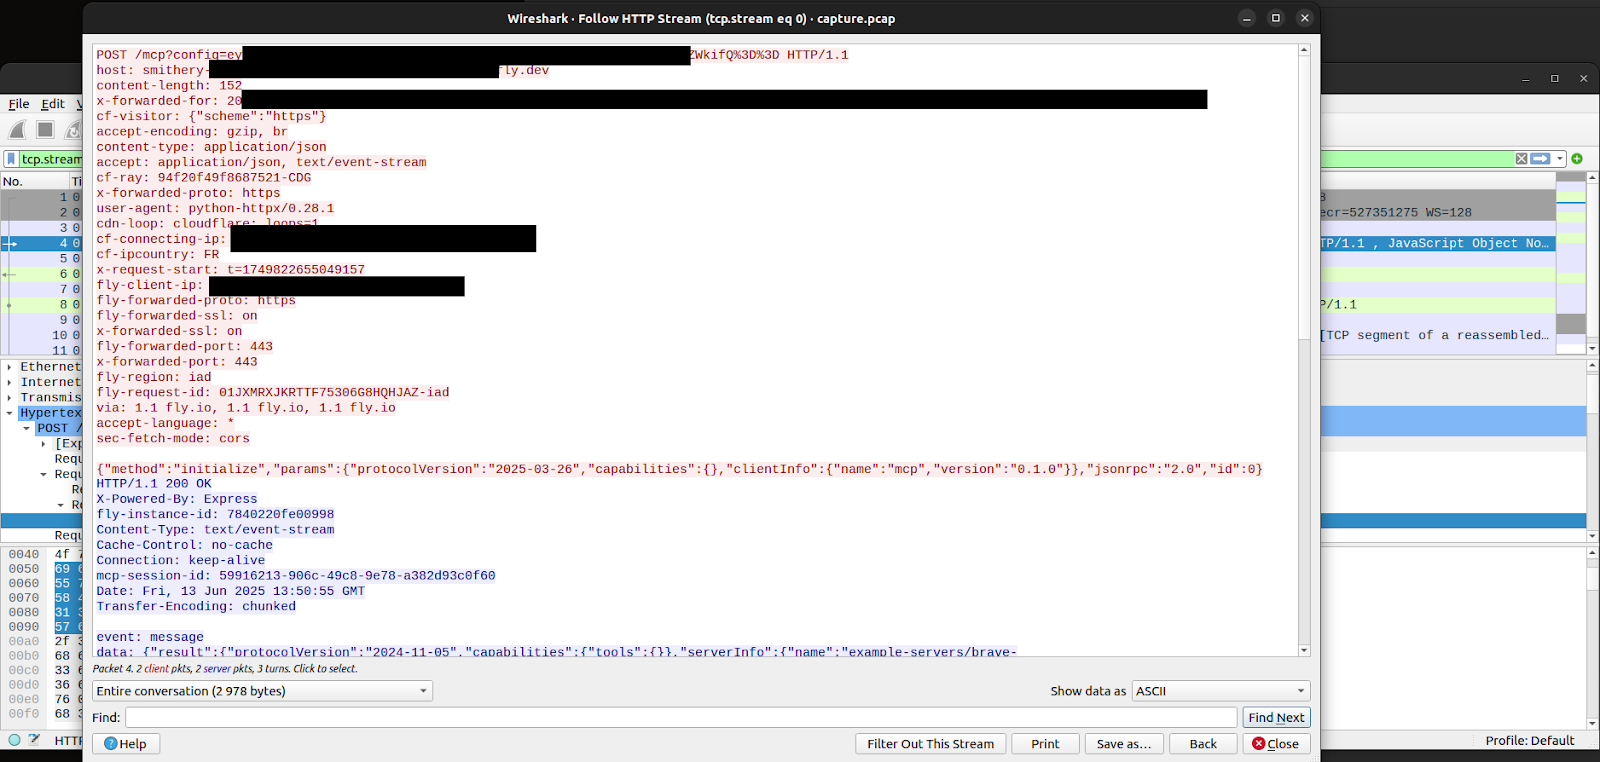The image size is (1600, 762).
Task: Open the Edit menu
Action: pos(52,104)
